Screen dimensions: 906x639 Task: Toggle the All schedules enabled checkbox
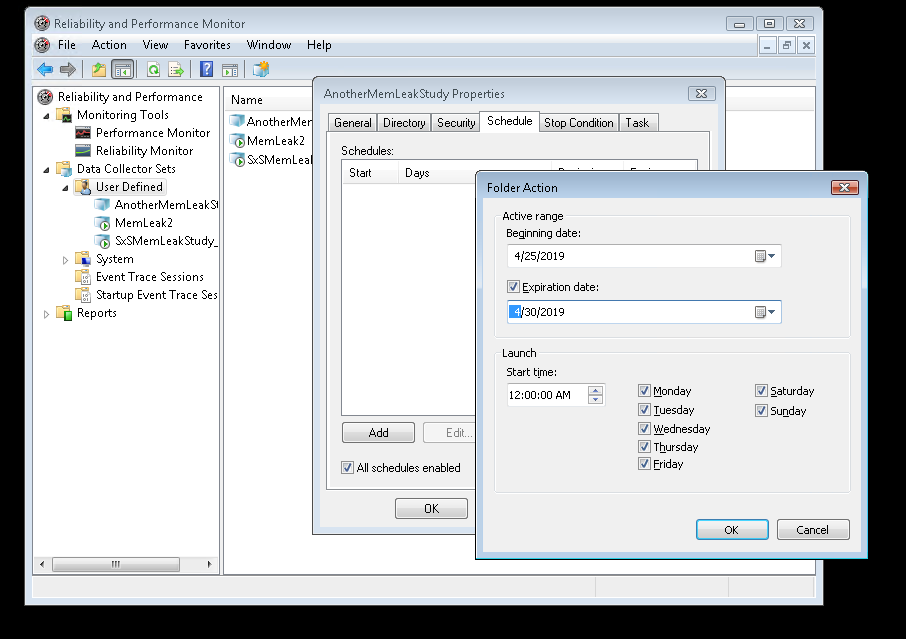[348, 467]
